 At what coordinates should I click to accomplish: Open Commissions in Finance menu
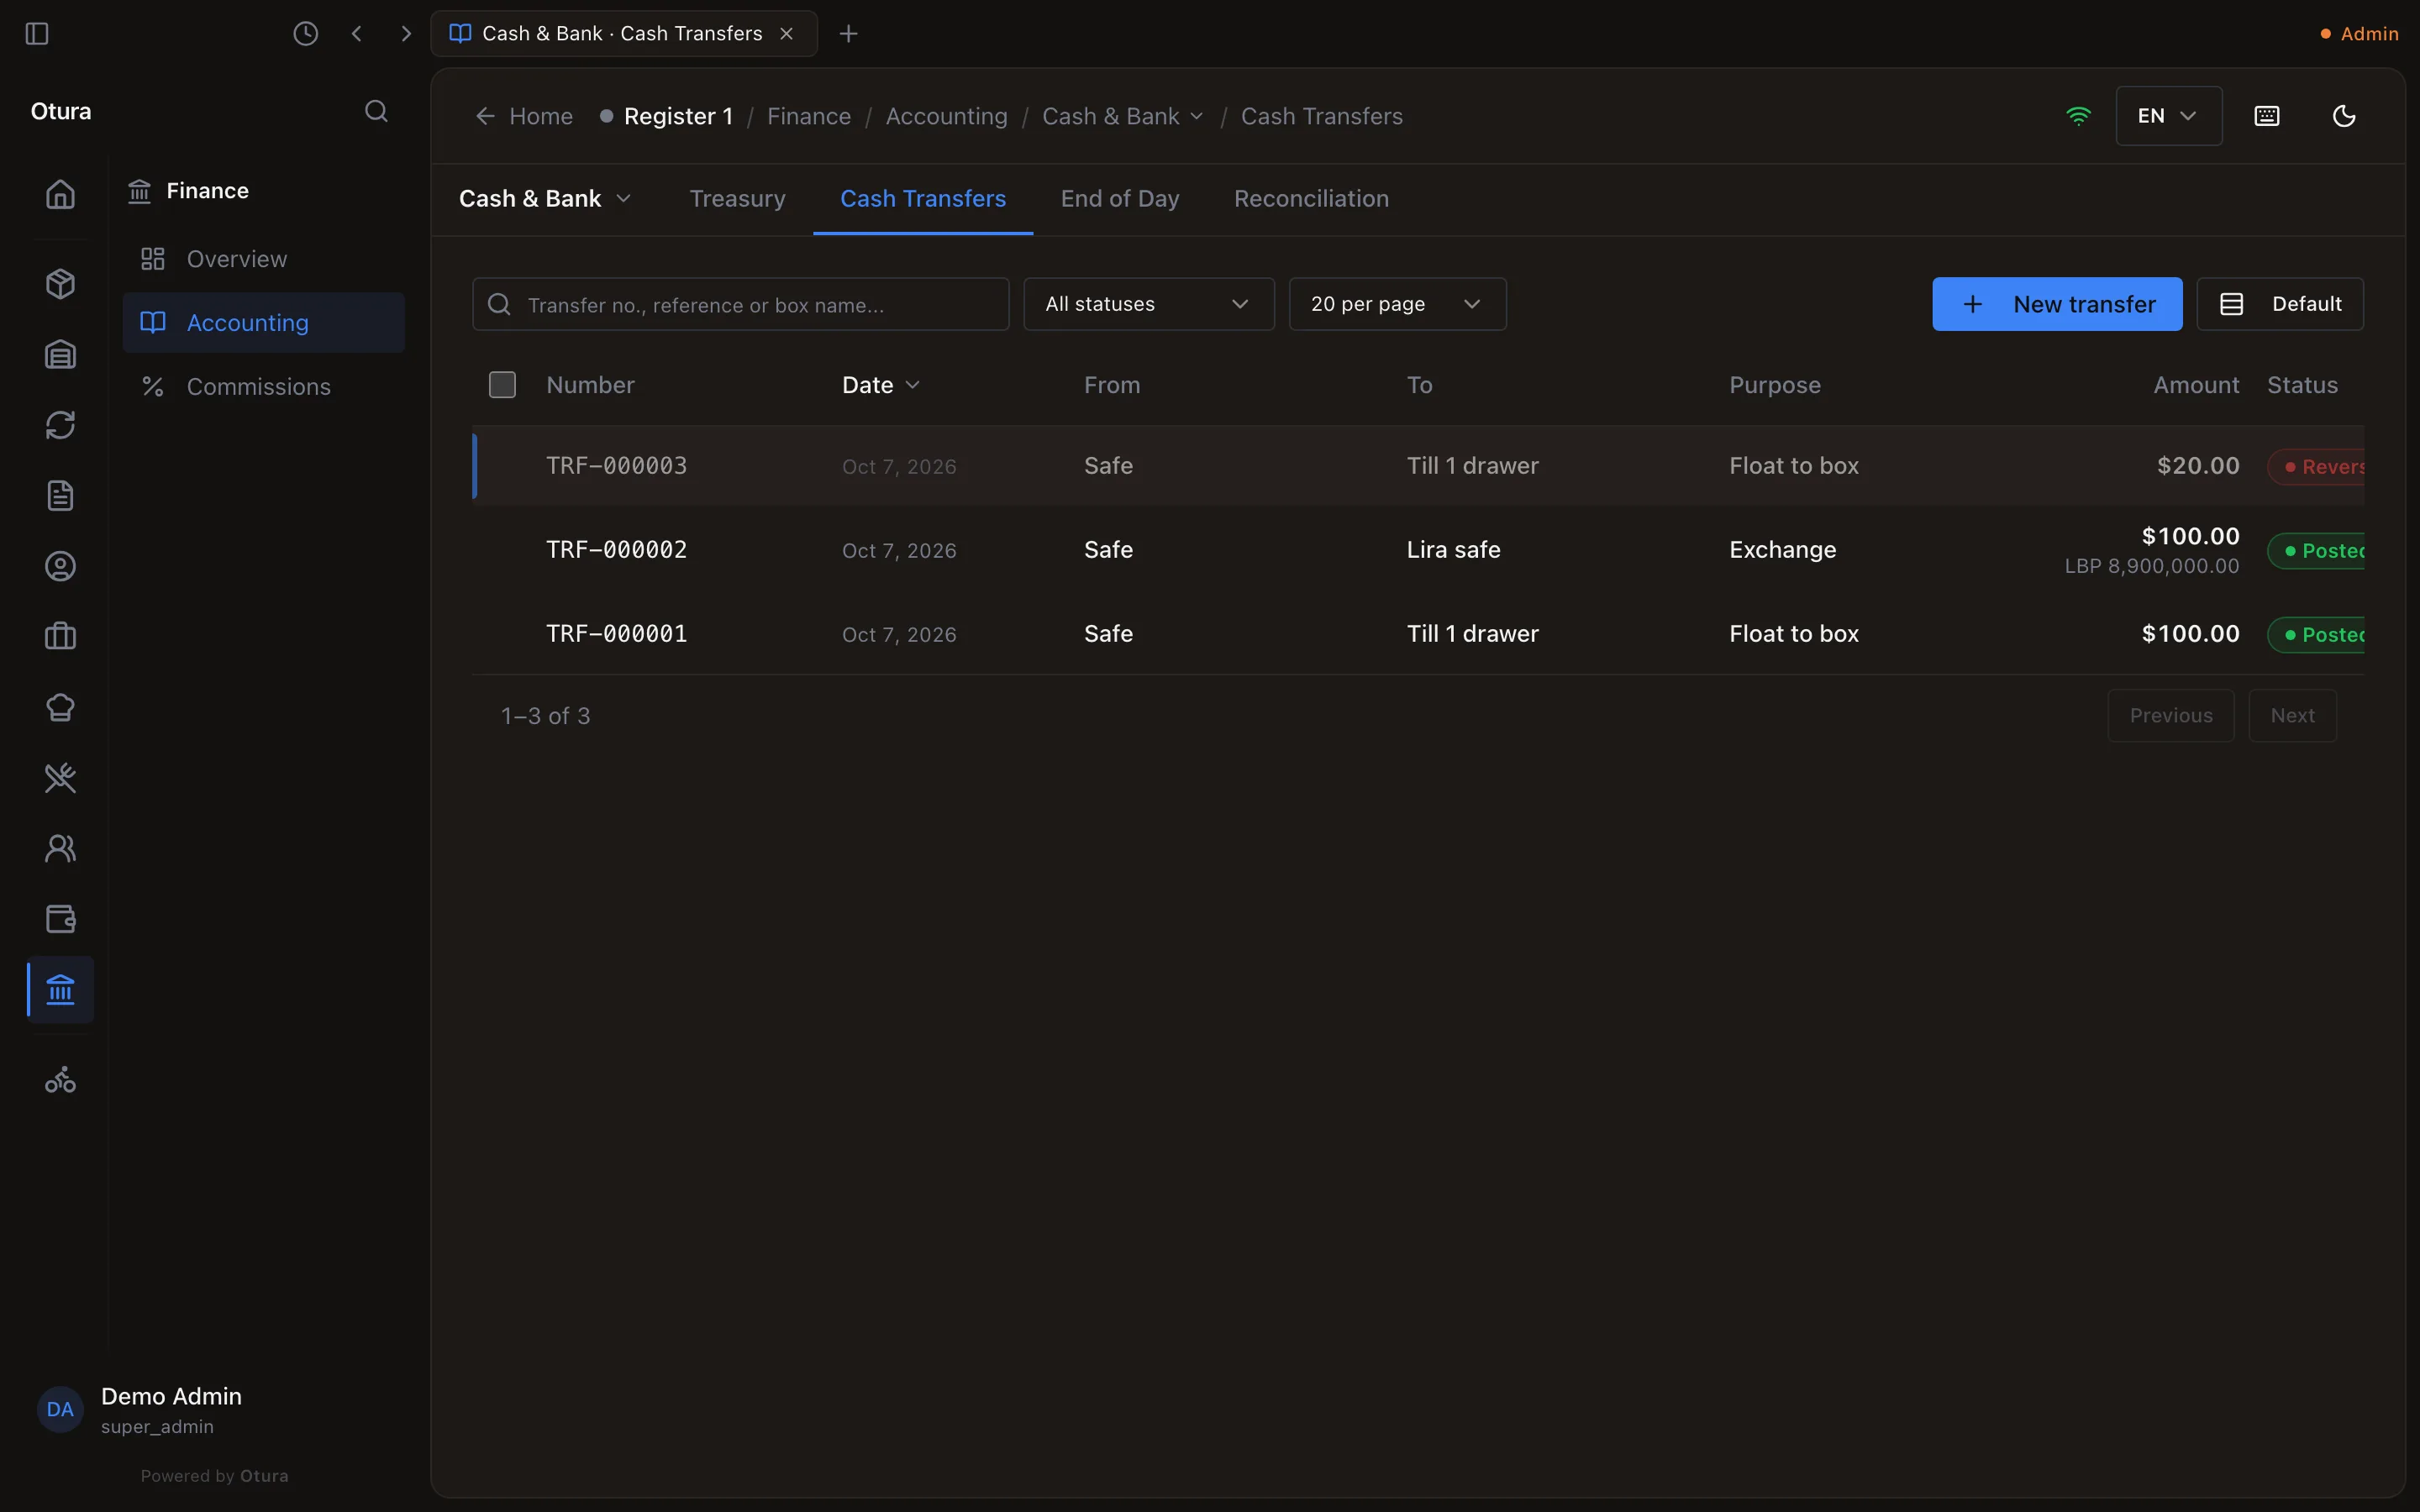[x=263, y=387]
